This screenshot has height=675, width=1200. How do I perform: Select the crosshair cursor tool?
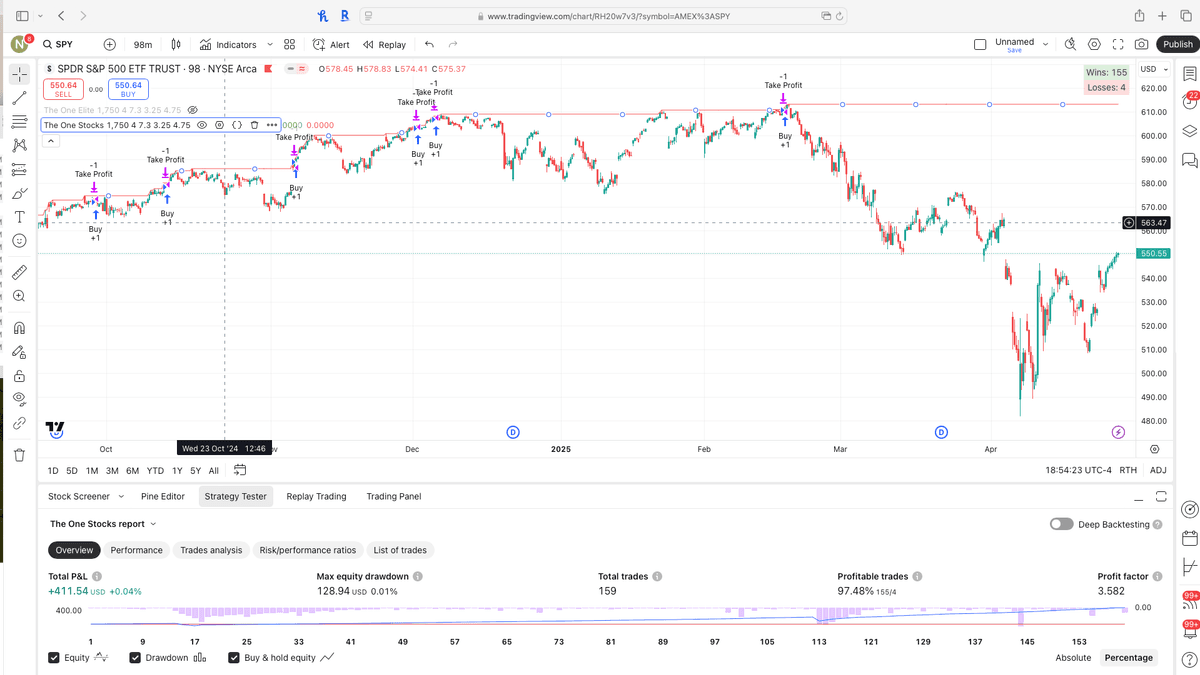tap(19, 74)
